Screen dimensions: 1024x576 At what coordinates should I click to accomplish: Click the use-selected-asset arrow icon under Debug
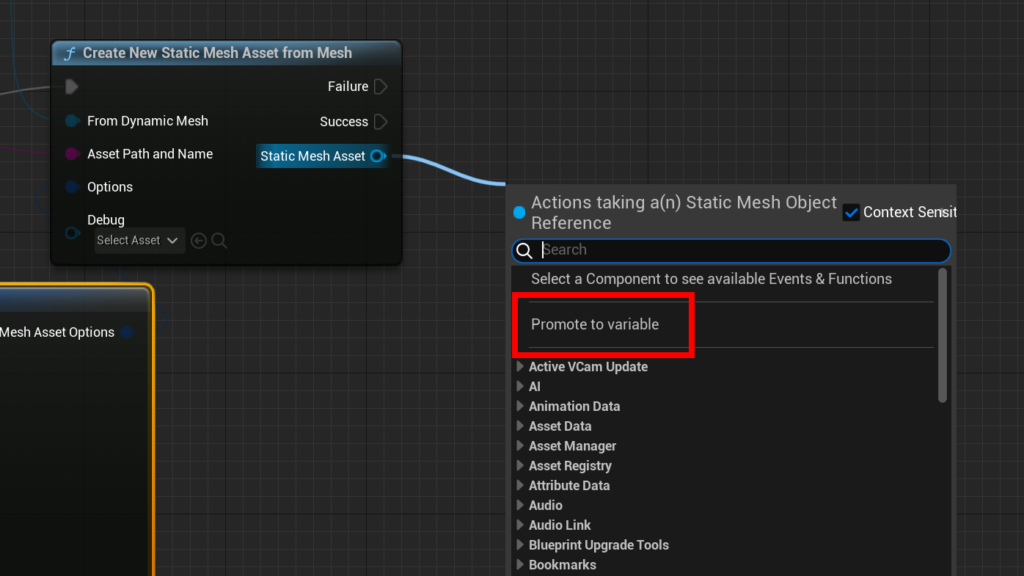click(x=199, y=241)
